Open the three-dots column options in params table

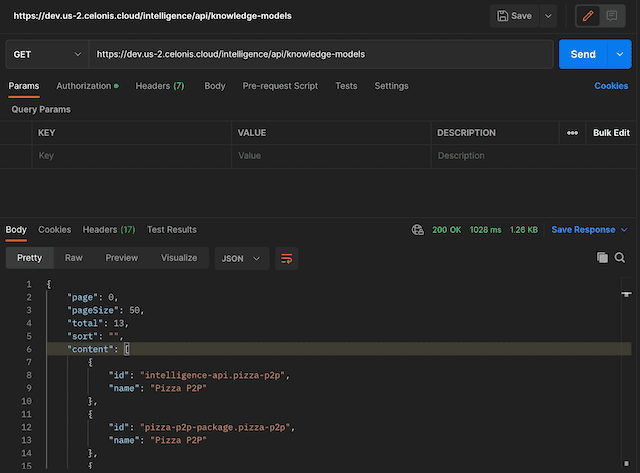572,133
